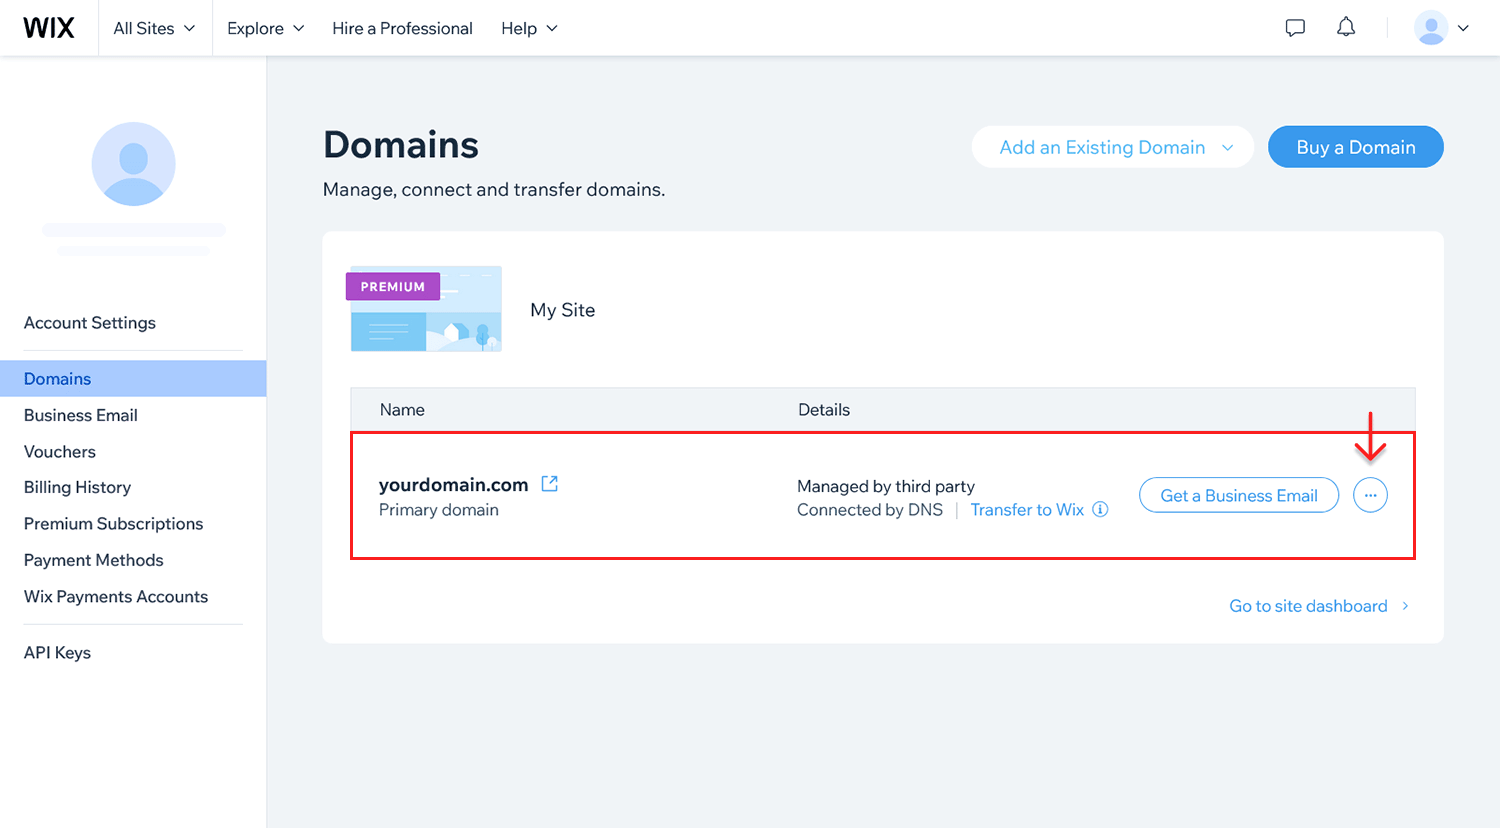Open Vouchers in sidebar
This screenshot has height=828, width=1500.
pos(60,451)
